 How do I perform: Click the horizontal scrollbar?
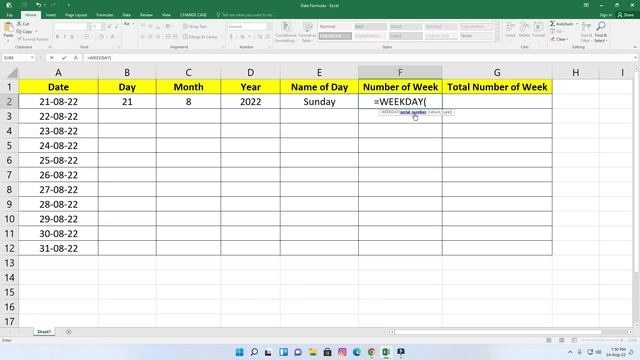(498, 332)
